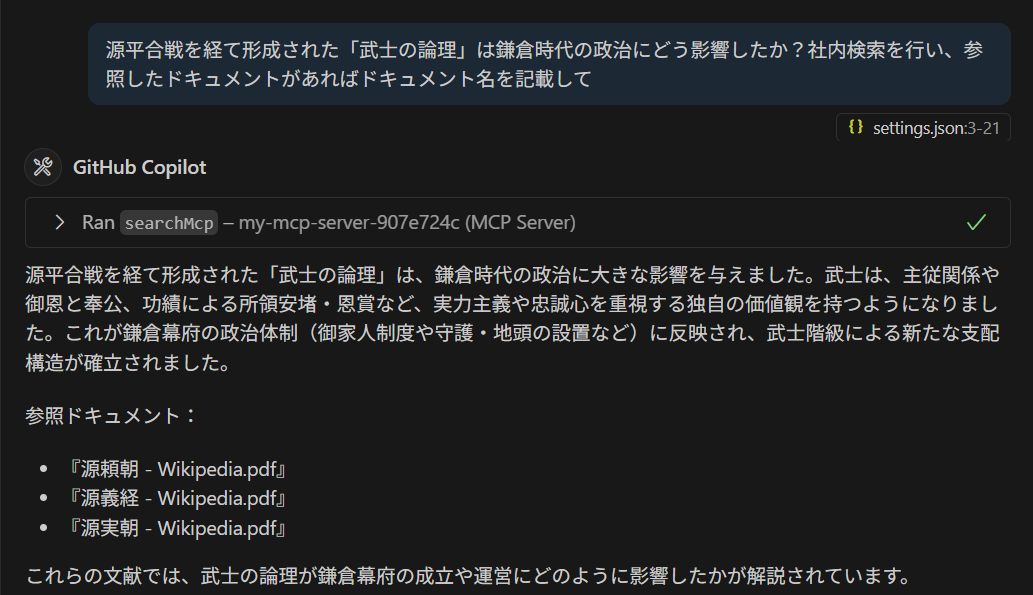Expand the Ran searchMcp tool call chevron

60,222
